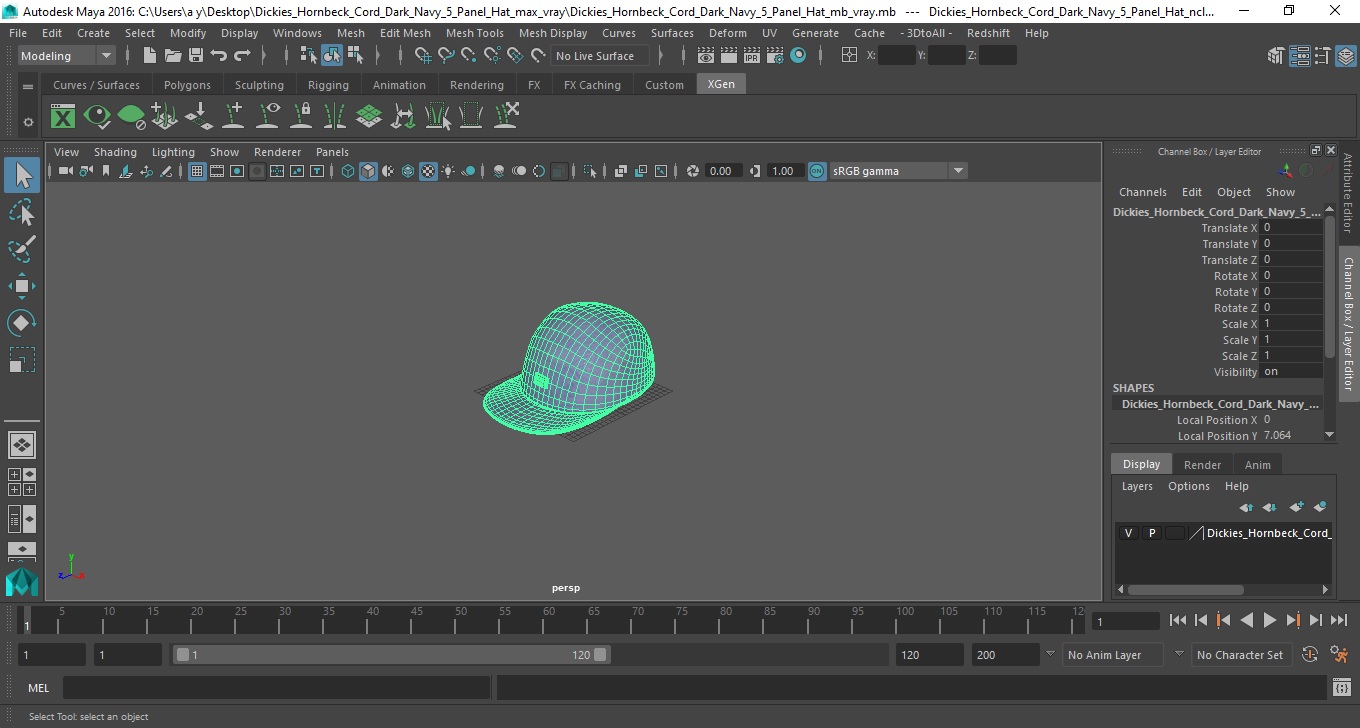Open viewport Shading menu

tap(115, 152)
